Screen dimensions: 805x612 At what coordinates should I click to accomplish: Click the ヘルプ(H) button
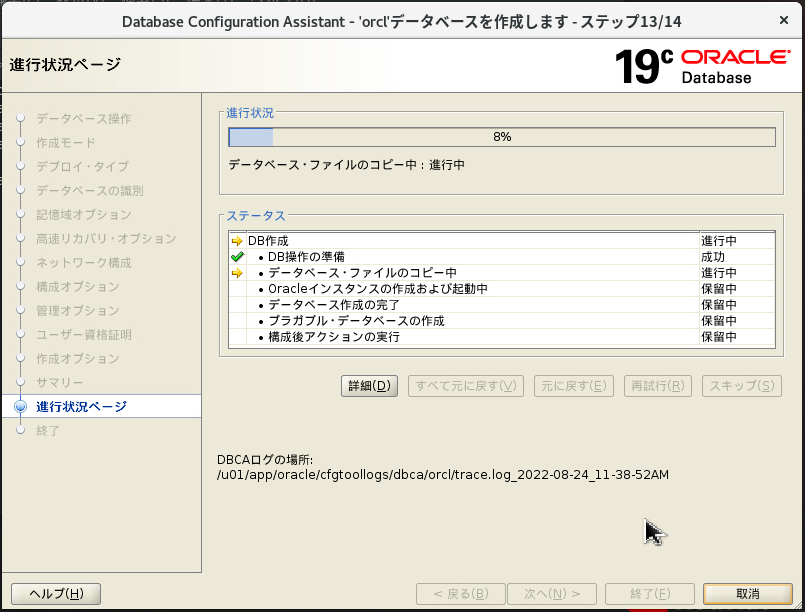(55, 593)
